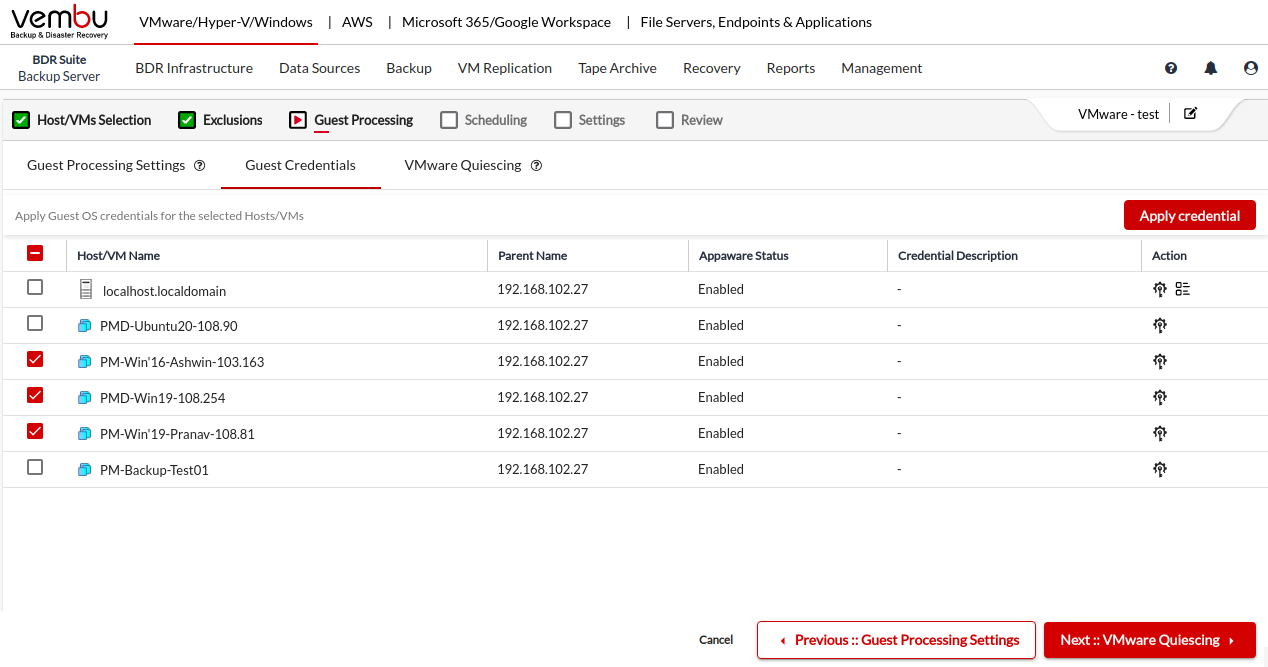Click credential action icon for PM-Backup-Test01
The height and width of the screenshot is (667, 1268).
point(1159,469)
